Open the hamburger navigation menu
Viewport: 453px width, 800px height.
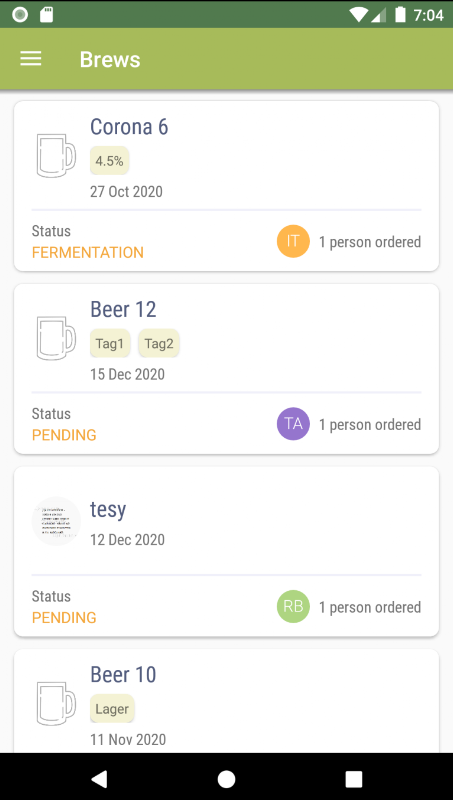pos(31,59)
